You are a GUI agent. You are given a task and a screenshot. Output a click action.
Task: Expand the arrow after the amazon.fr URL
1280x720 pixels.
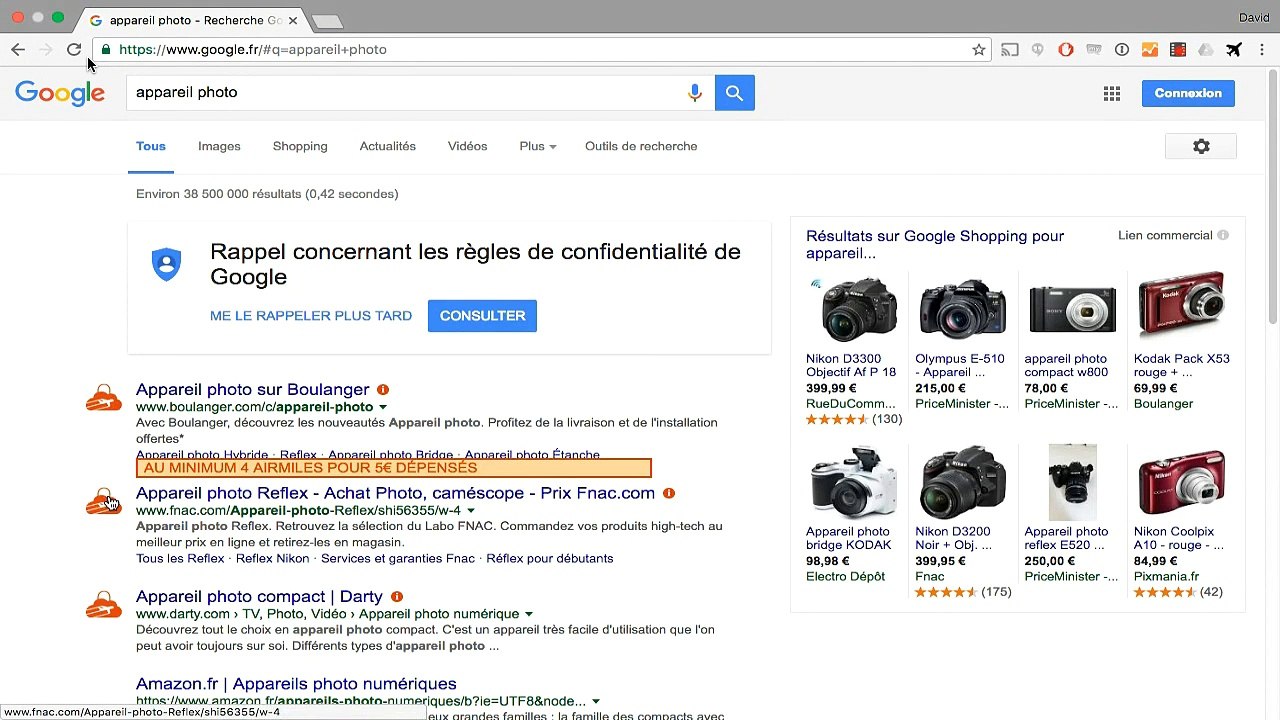596,701
